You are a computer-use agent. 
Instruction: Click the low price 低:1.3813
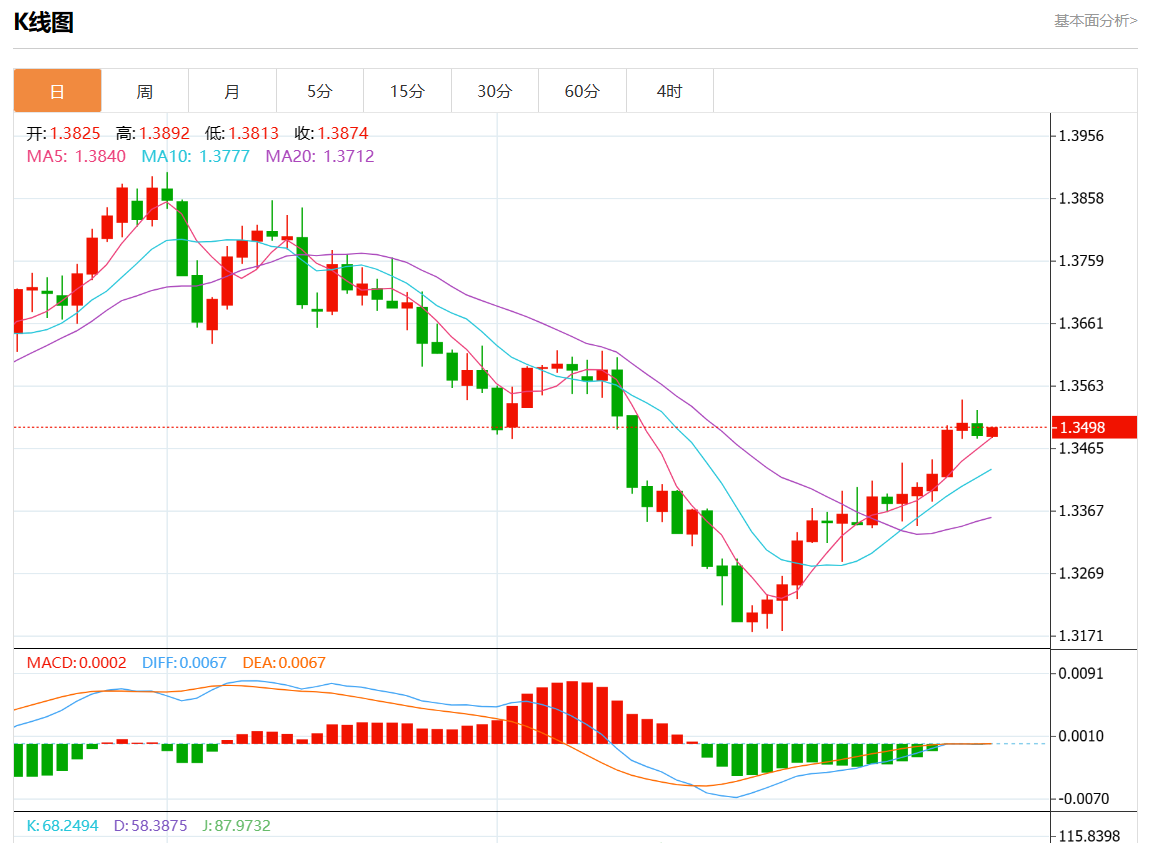point(242,133)
